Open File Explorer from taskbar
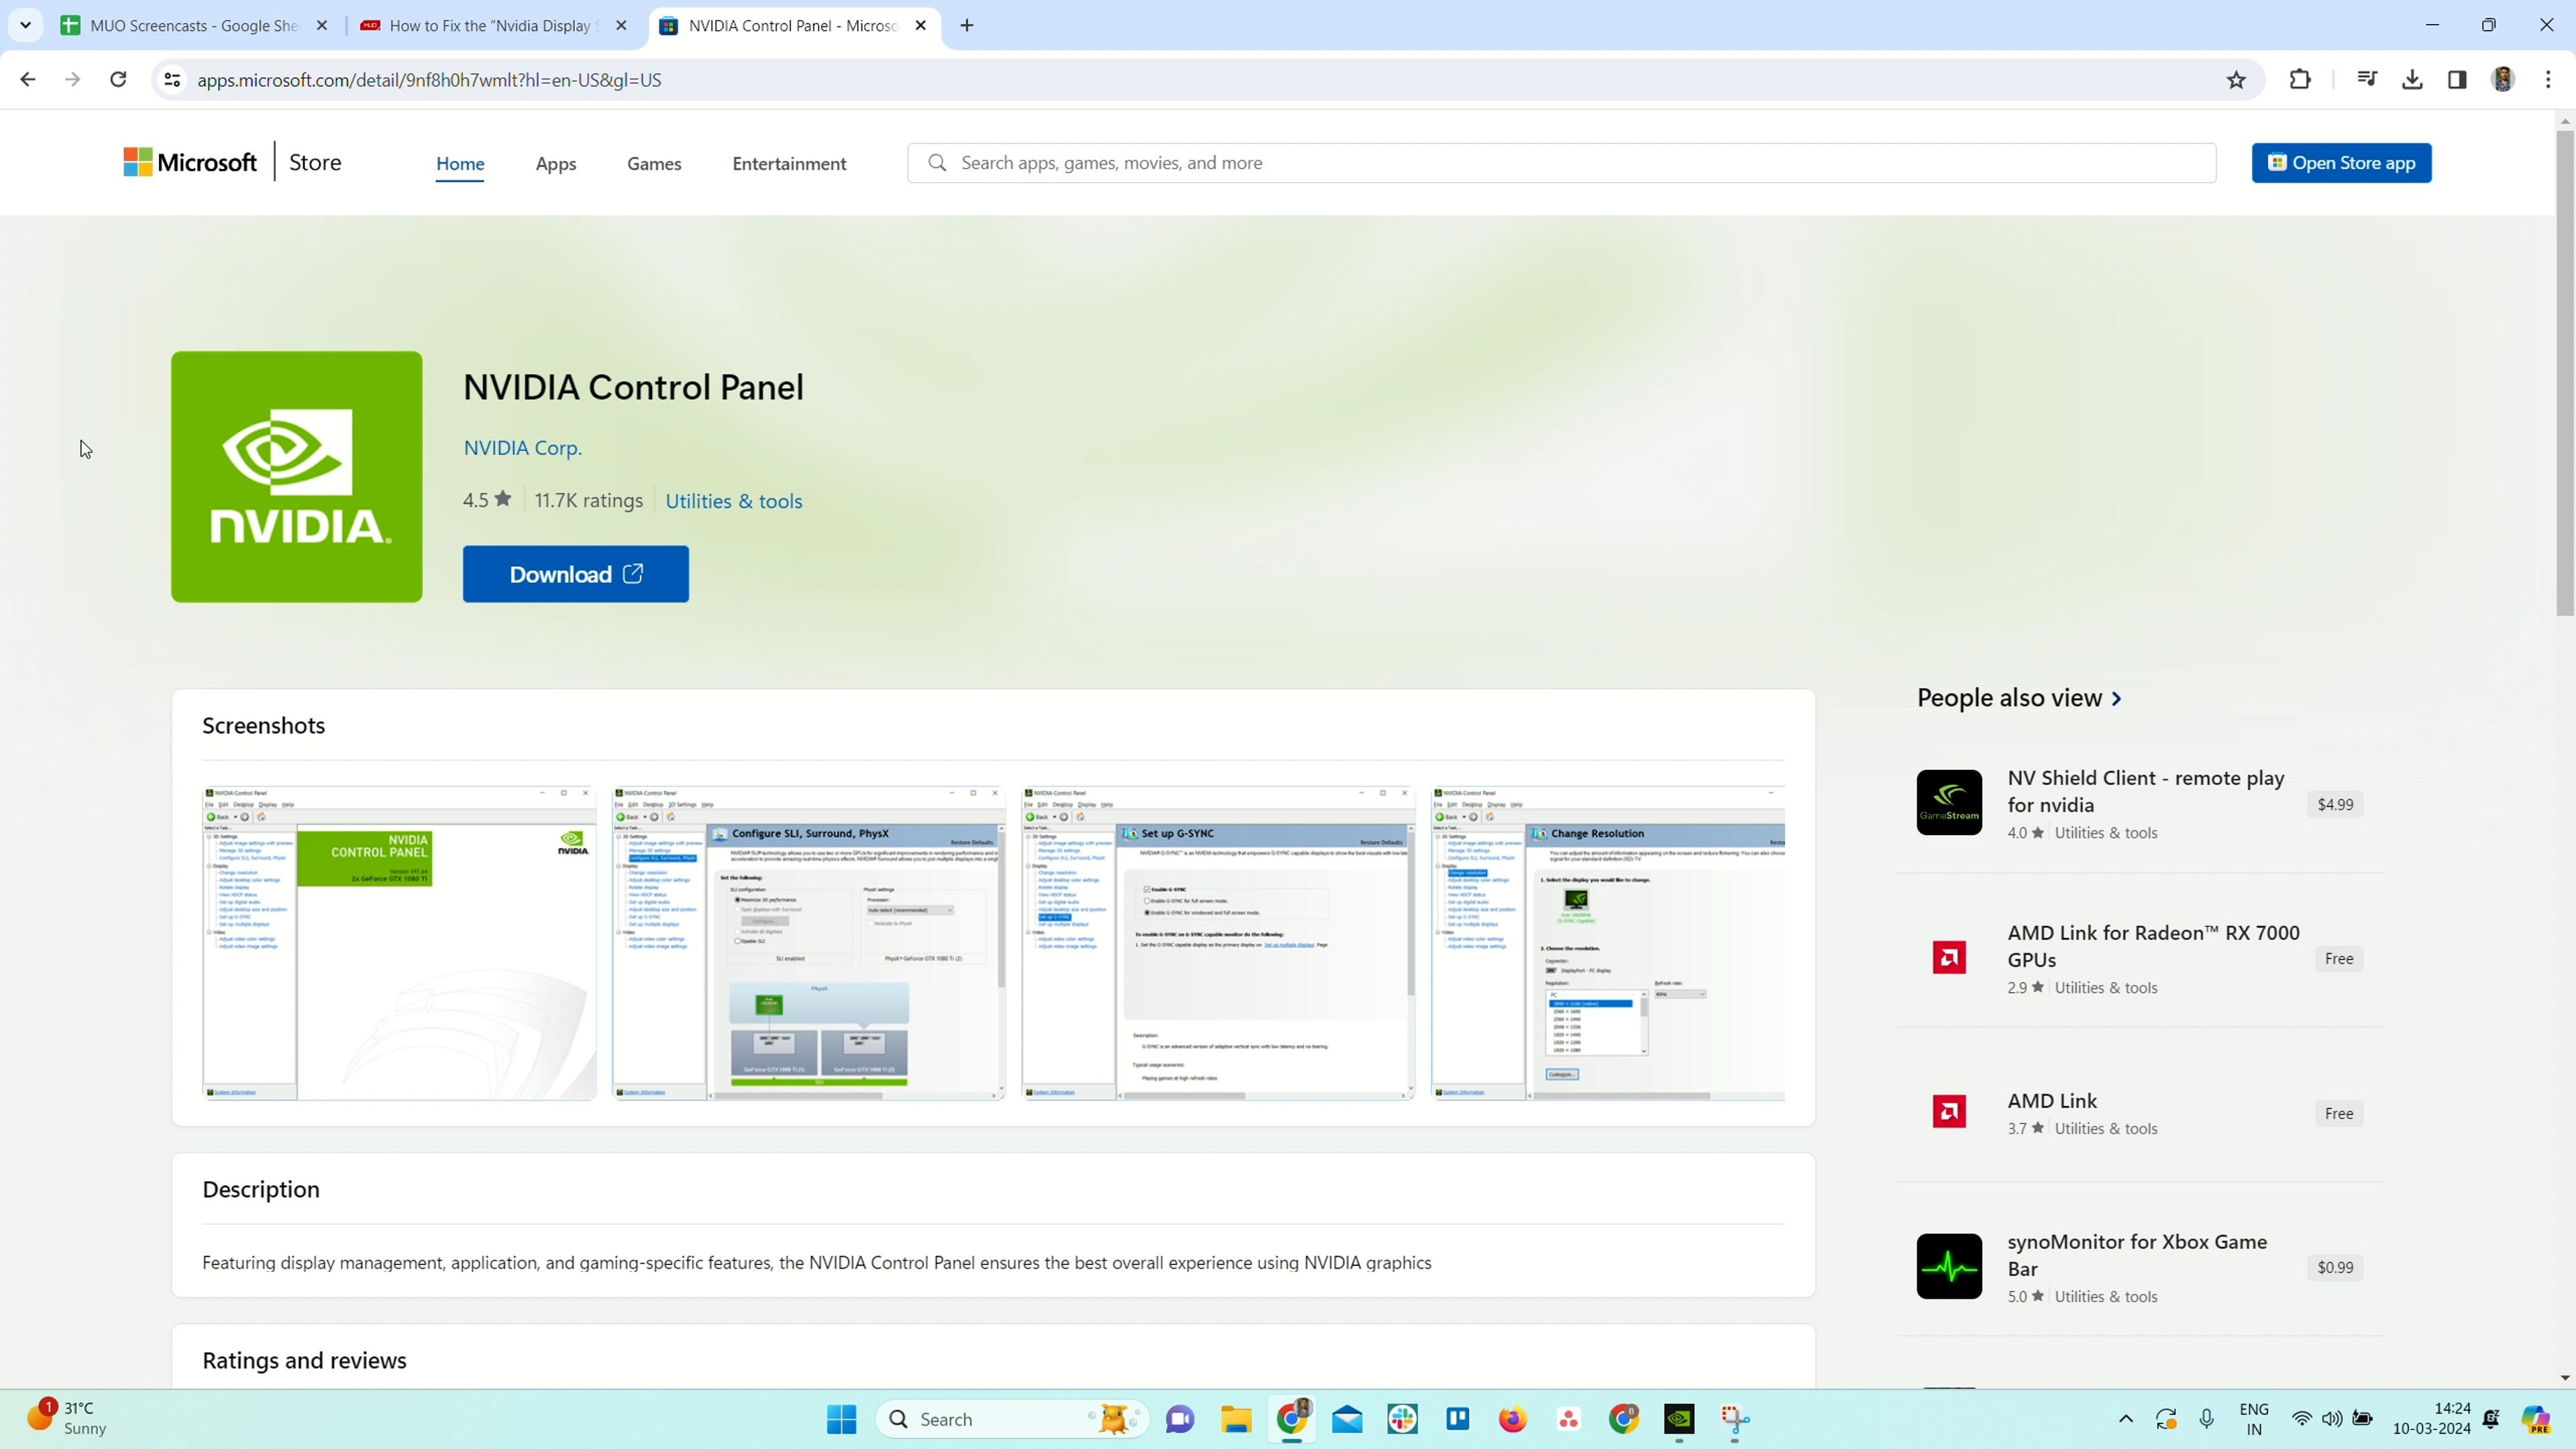 [1236, 1419]
